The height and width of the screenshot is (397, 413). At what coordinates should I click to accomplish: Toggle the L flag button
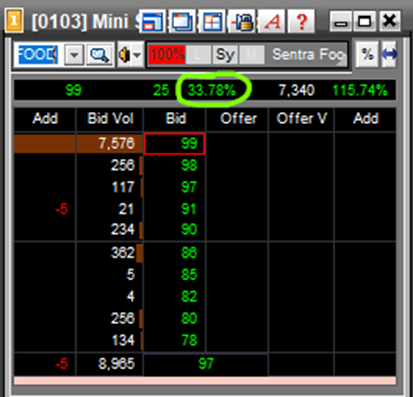(x=198, y=55)
